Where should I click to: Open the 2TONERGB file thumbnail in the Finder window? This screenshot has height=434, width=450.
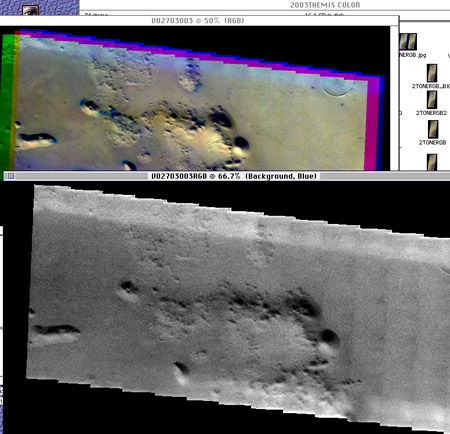(433, 129)
